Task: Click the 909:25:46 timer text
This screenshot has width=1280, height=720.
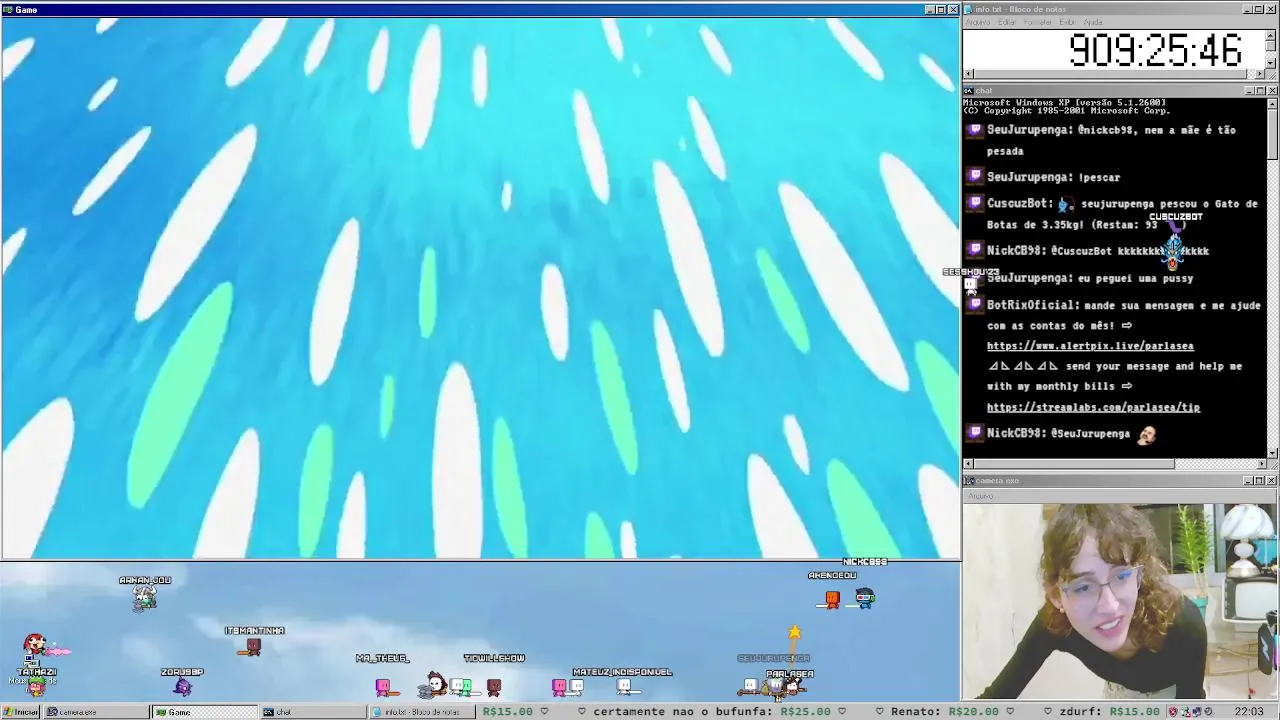Action: (1156, 50)
